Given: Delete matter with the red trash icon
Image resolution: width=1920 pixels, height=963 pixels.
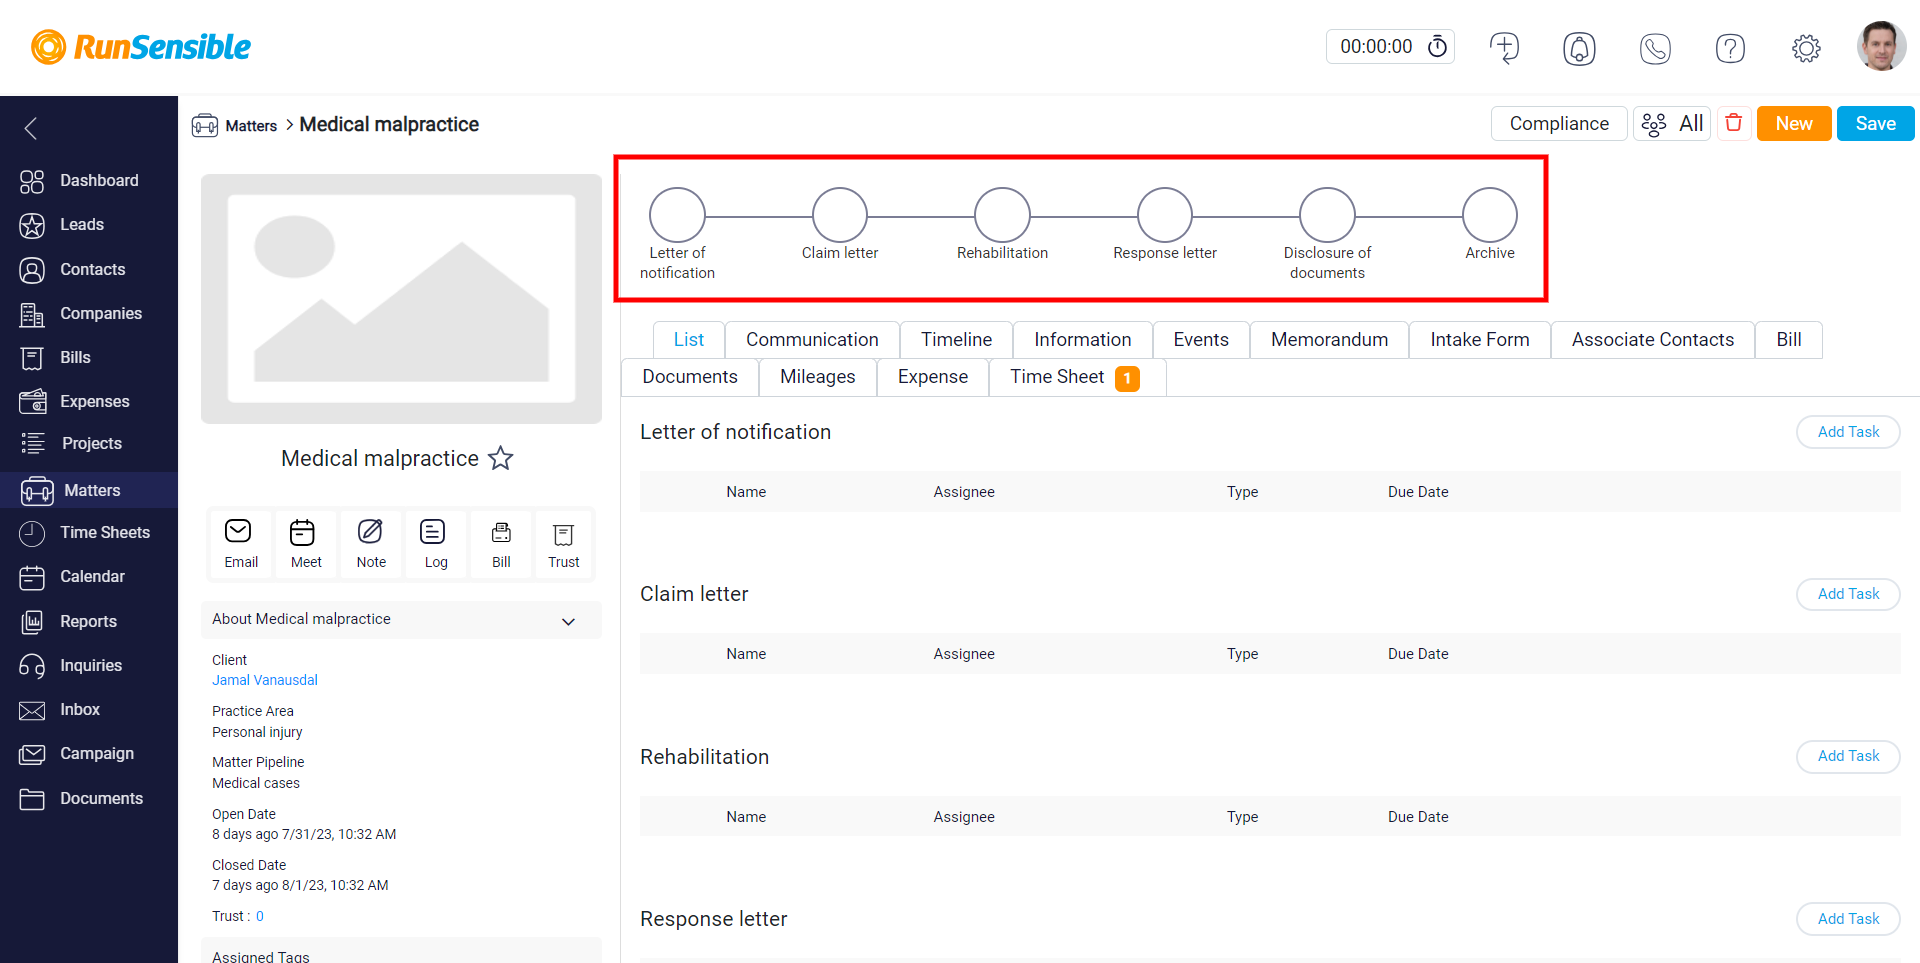Looking at the screenshot, I should 1734,123.
